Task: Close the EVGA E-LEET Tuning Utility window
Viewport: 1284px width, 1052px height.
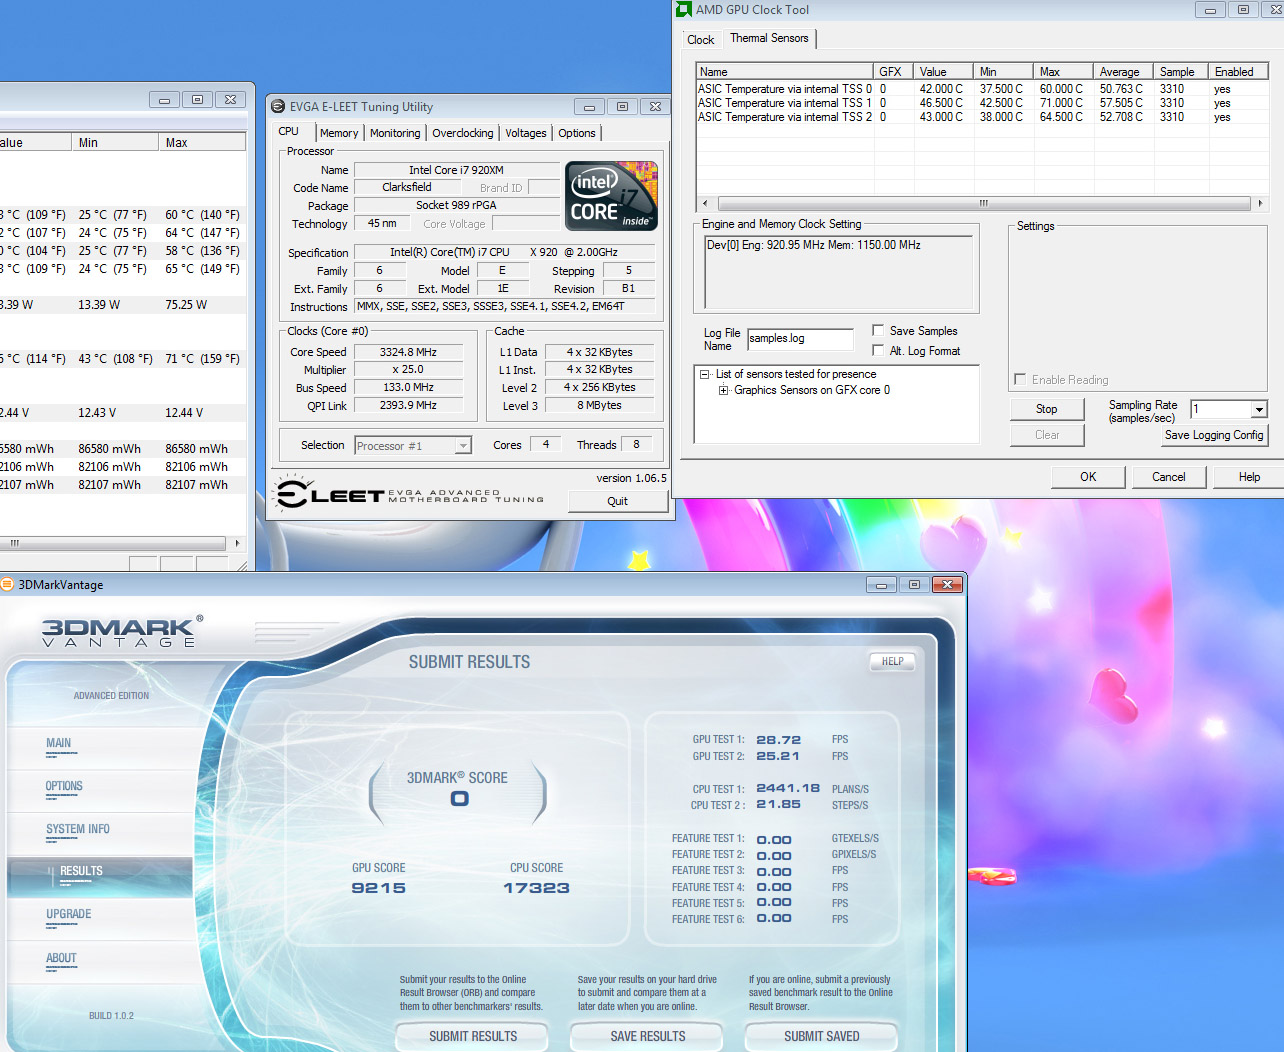Action: [x=655, y=106]
